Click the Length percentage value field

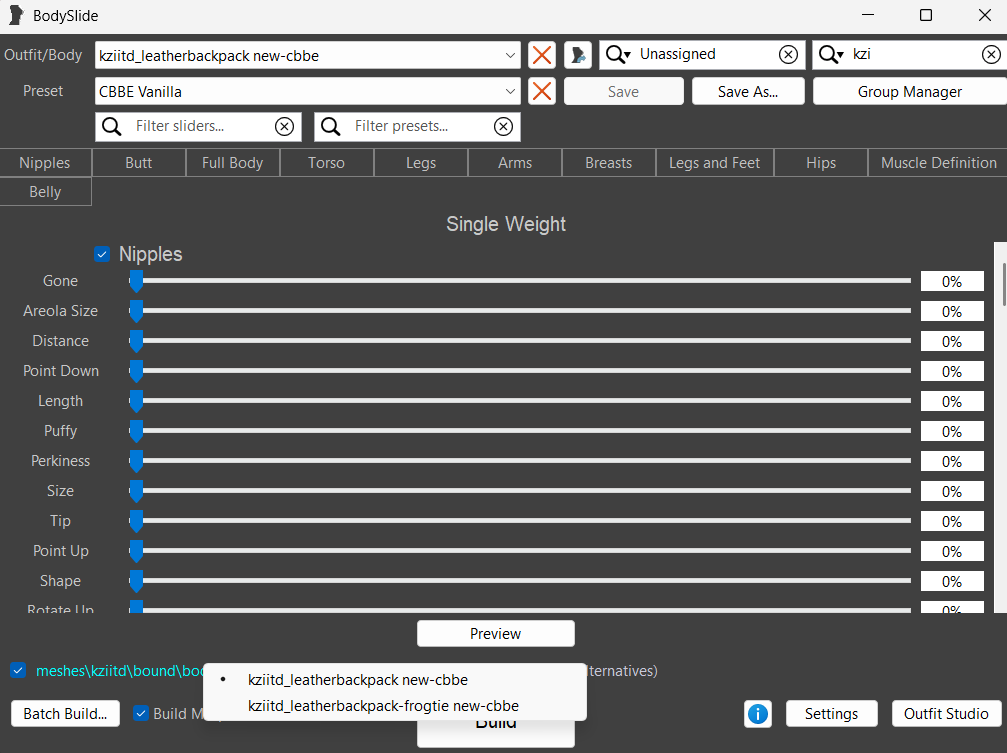coord(952,402)
